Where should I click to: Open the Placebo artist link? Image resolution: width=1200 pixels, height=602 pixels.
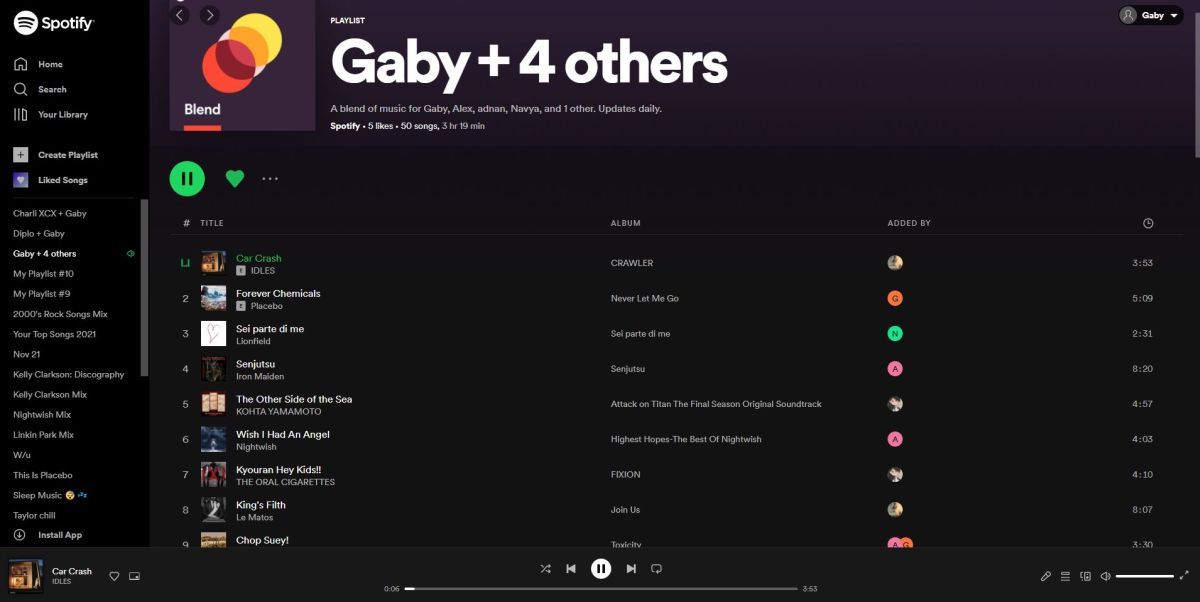(x=267, y=306)
